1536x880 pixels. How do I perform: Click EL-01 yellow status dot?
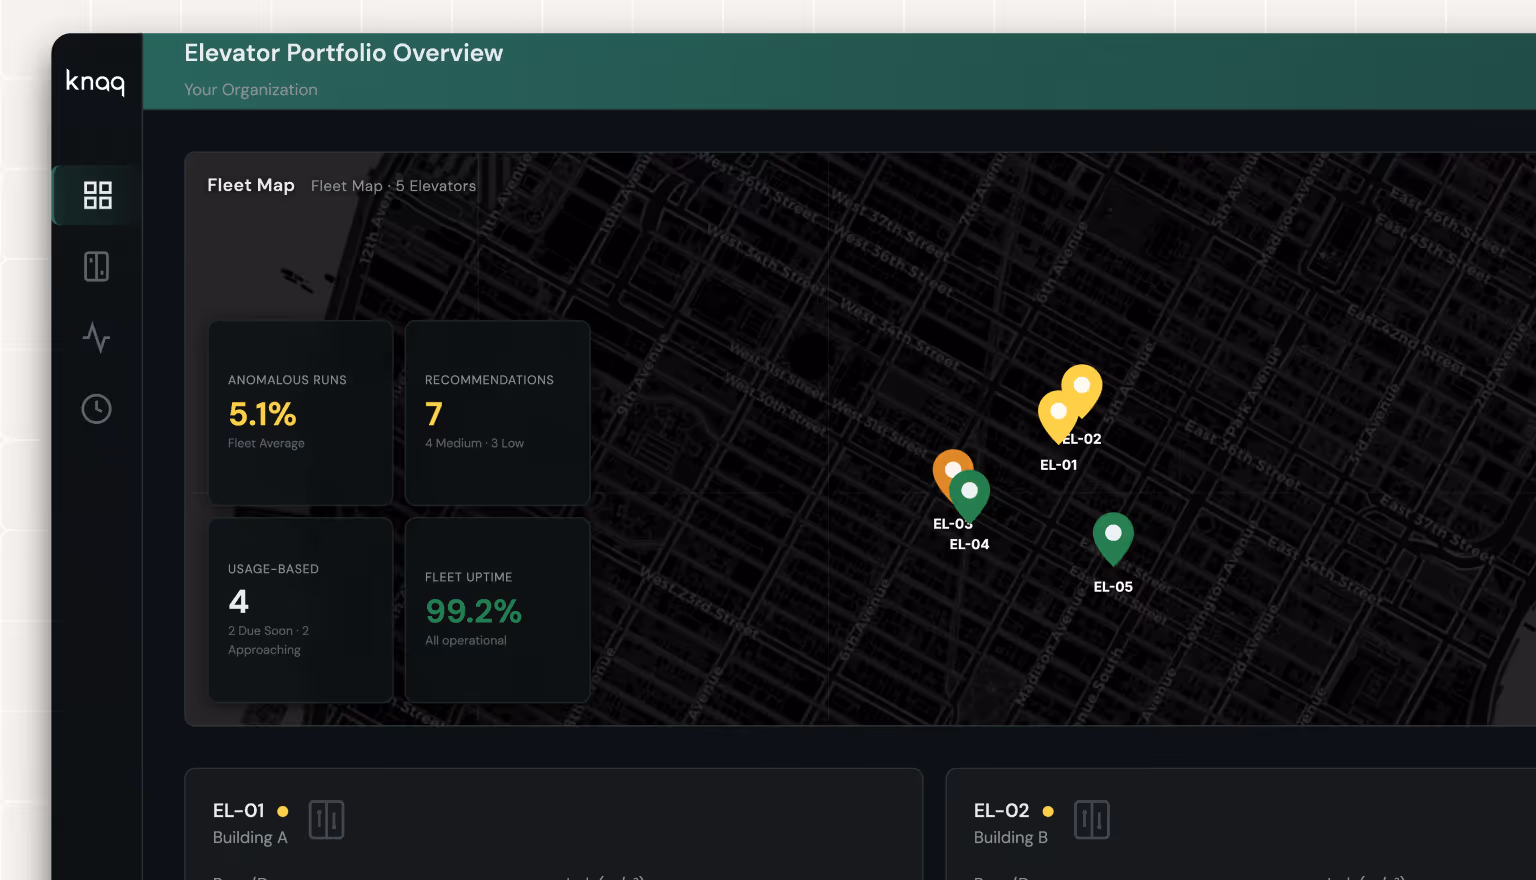point(283,812)
